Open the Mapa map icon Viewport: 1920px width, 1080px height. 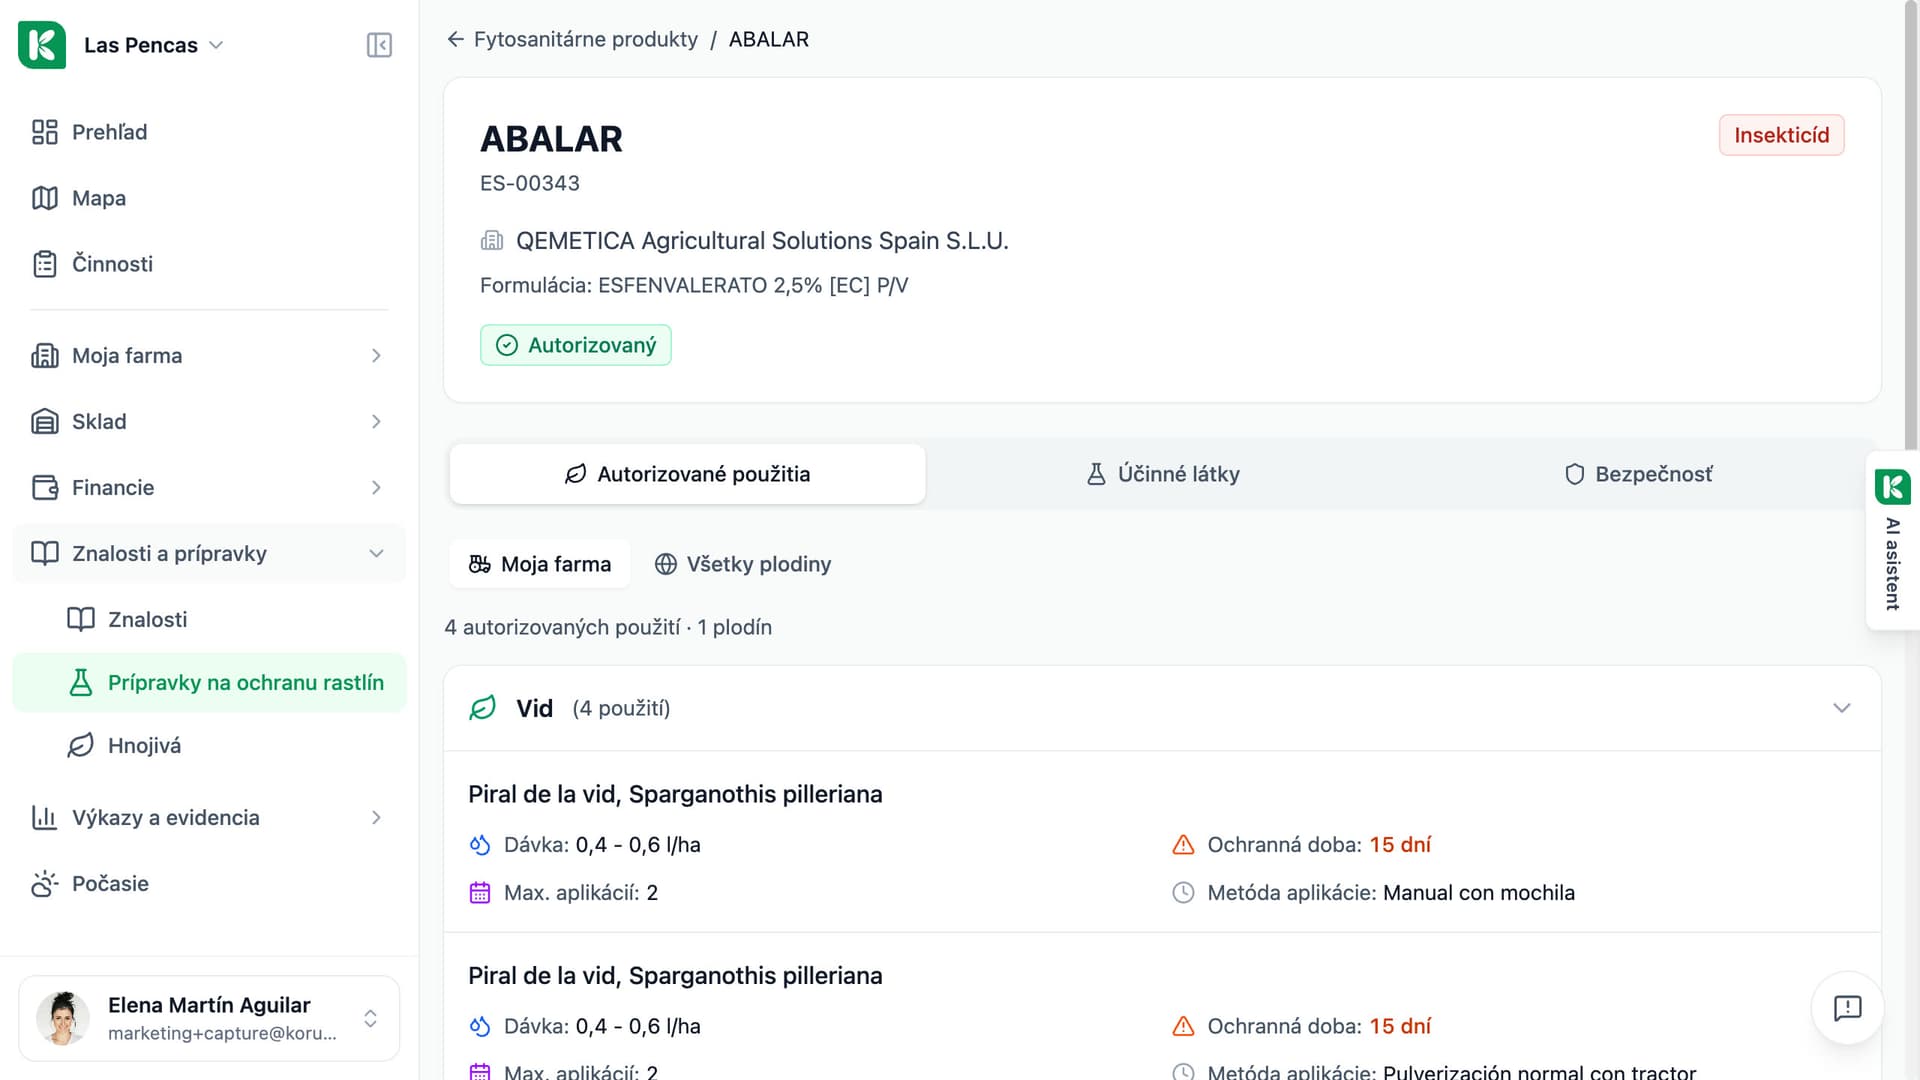point(45,198)
